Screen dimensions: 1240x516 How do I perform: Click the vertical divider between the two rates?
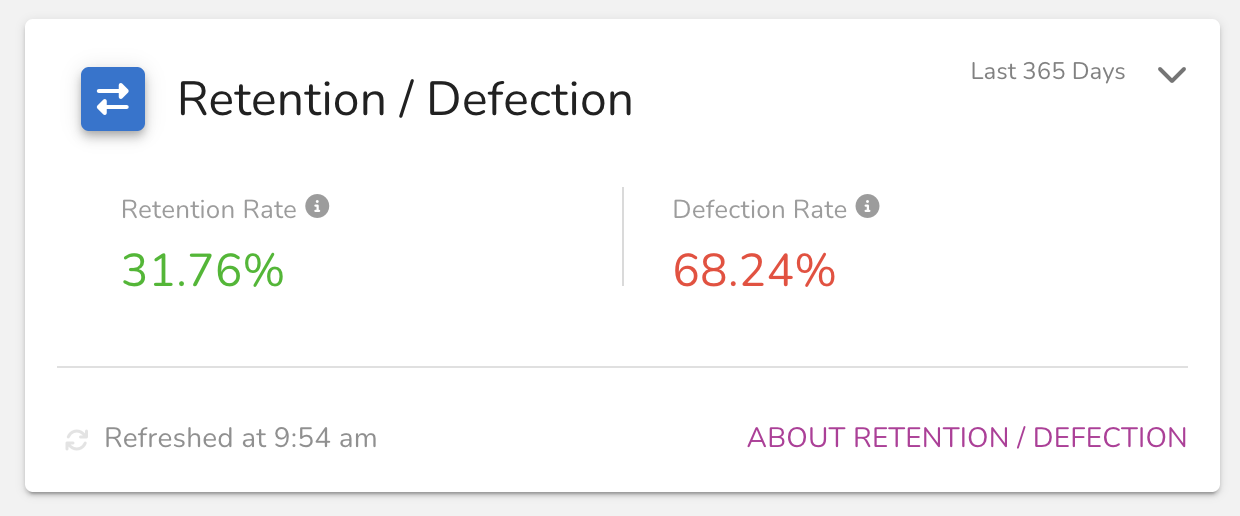click(623, 237)
